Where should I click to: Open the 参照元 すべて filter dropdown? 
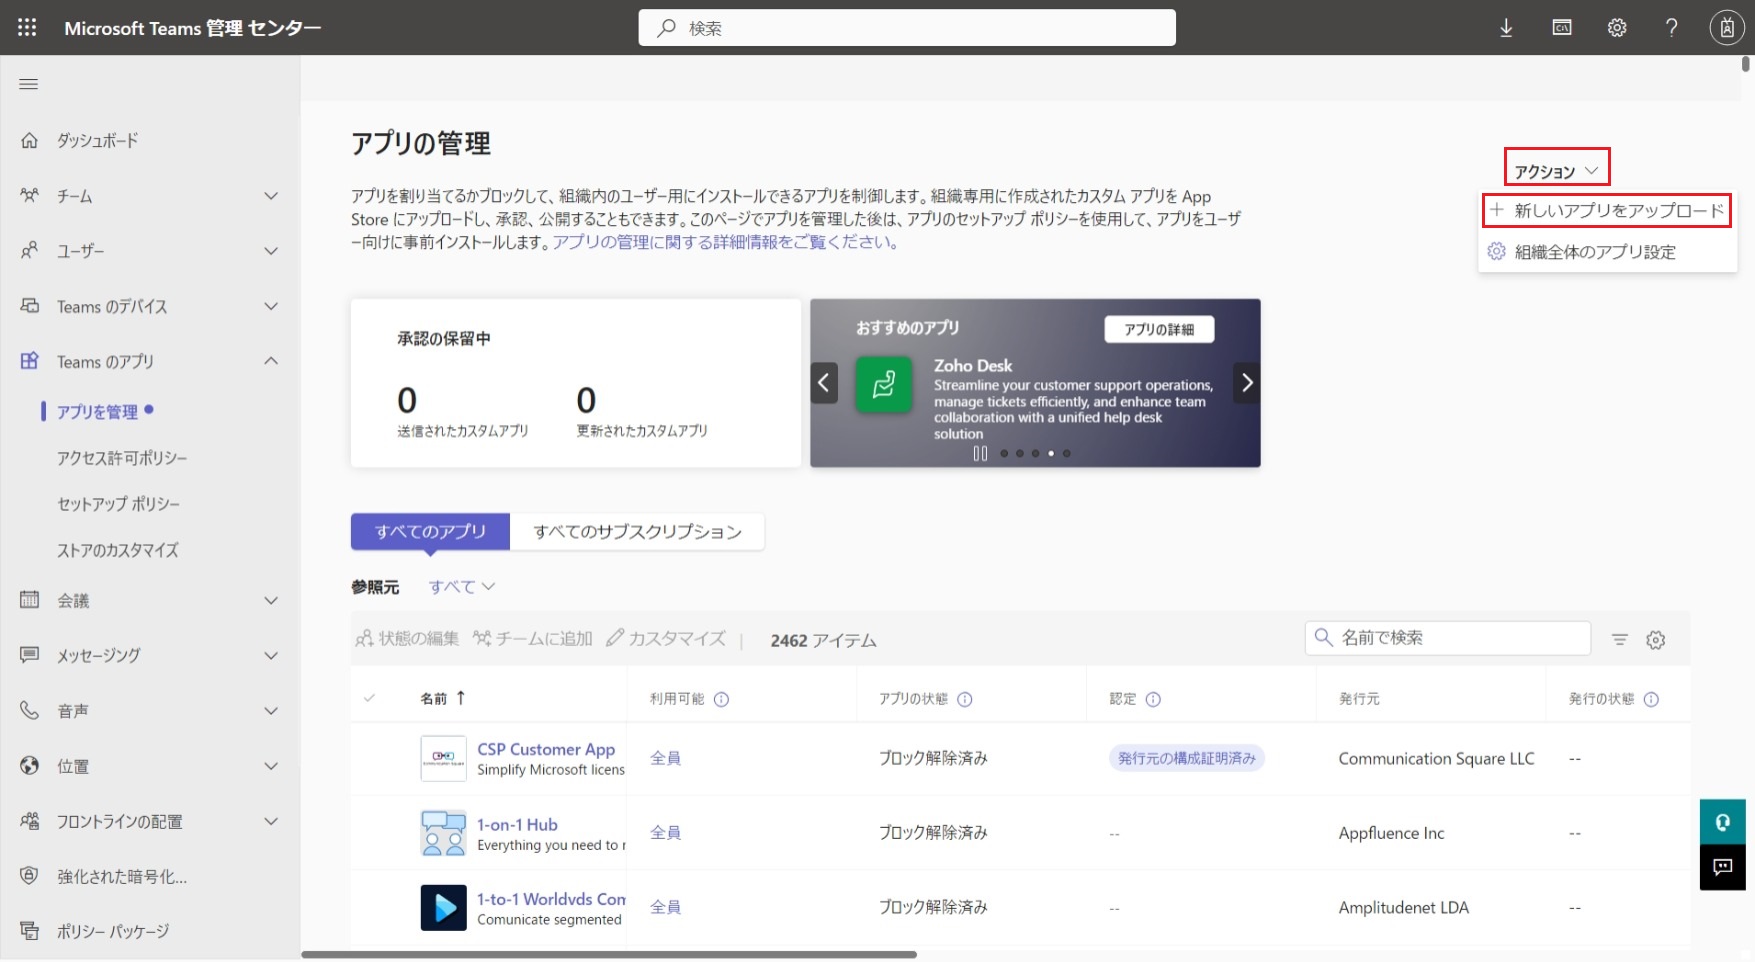click(461, 587)
